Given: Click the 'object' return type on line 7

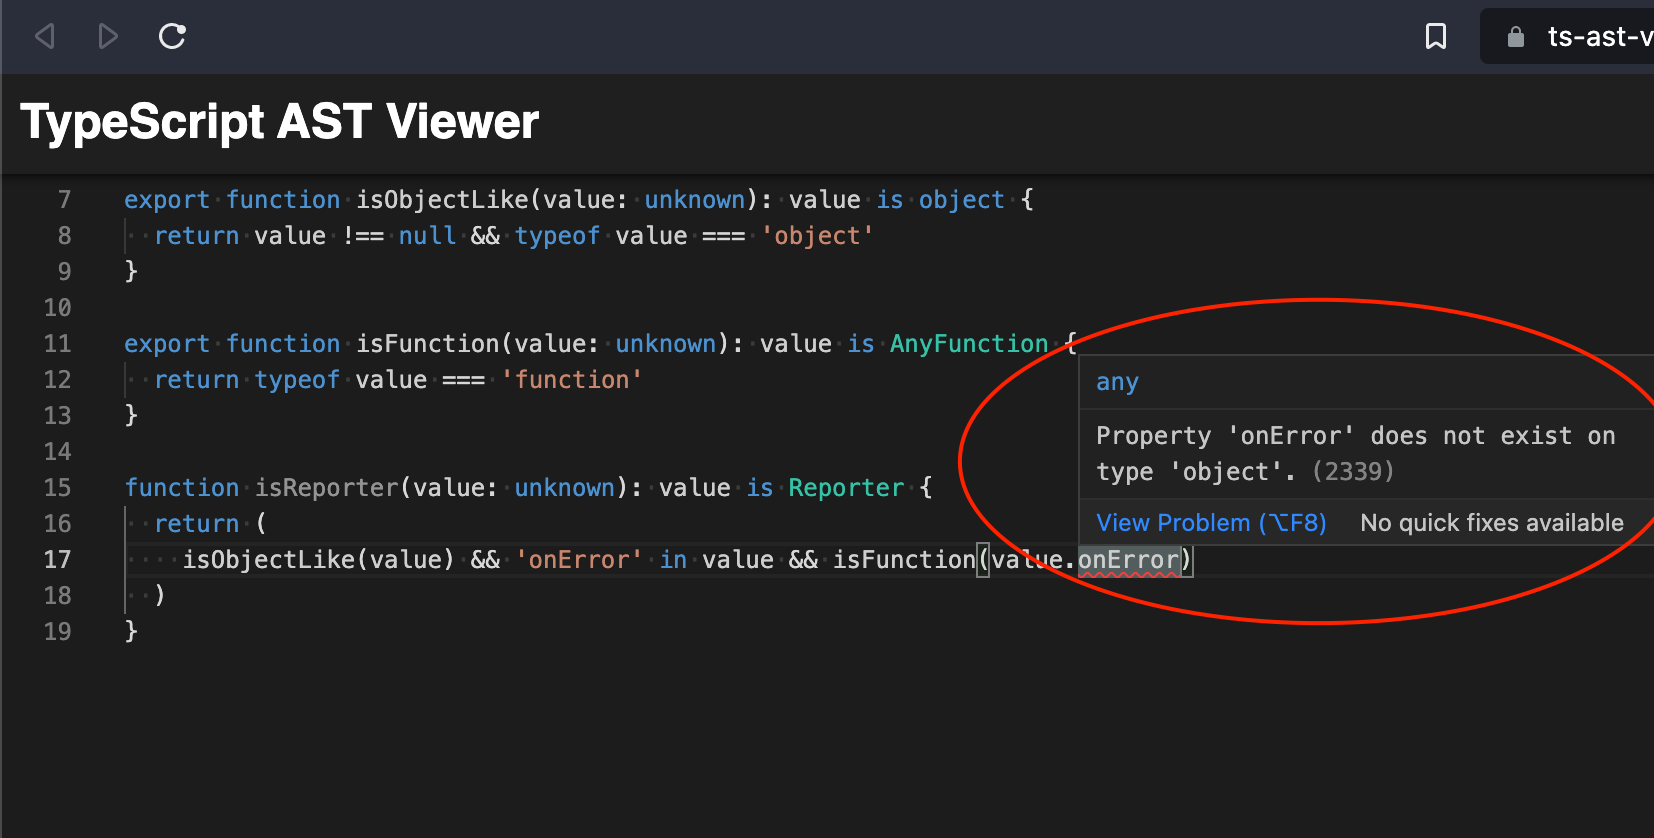Looking at the screenshot, I should [962, 200].
